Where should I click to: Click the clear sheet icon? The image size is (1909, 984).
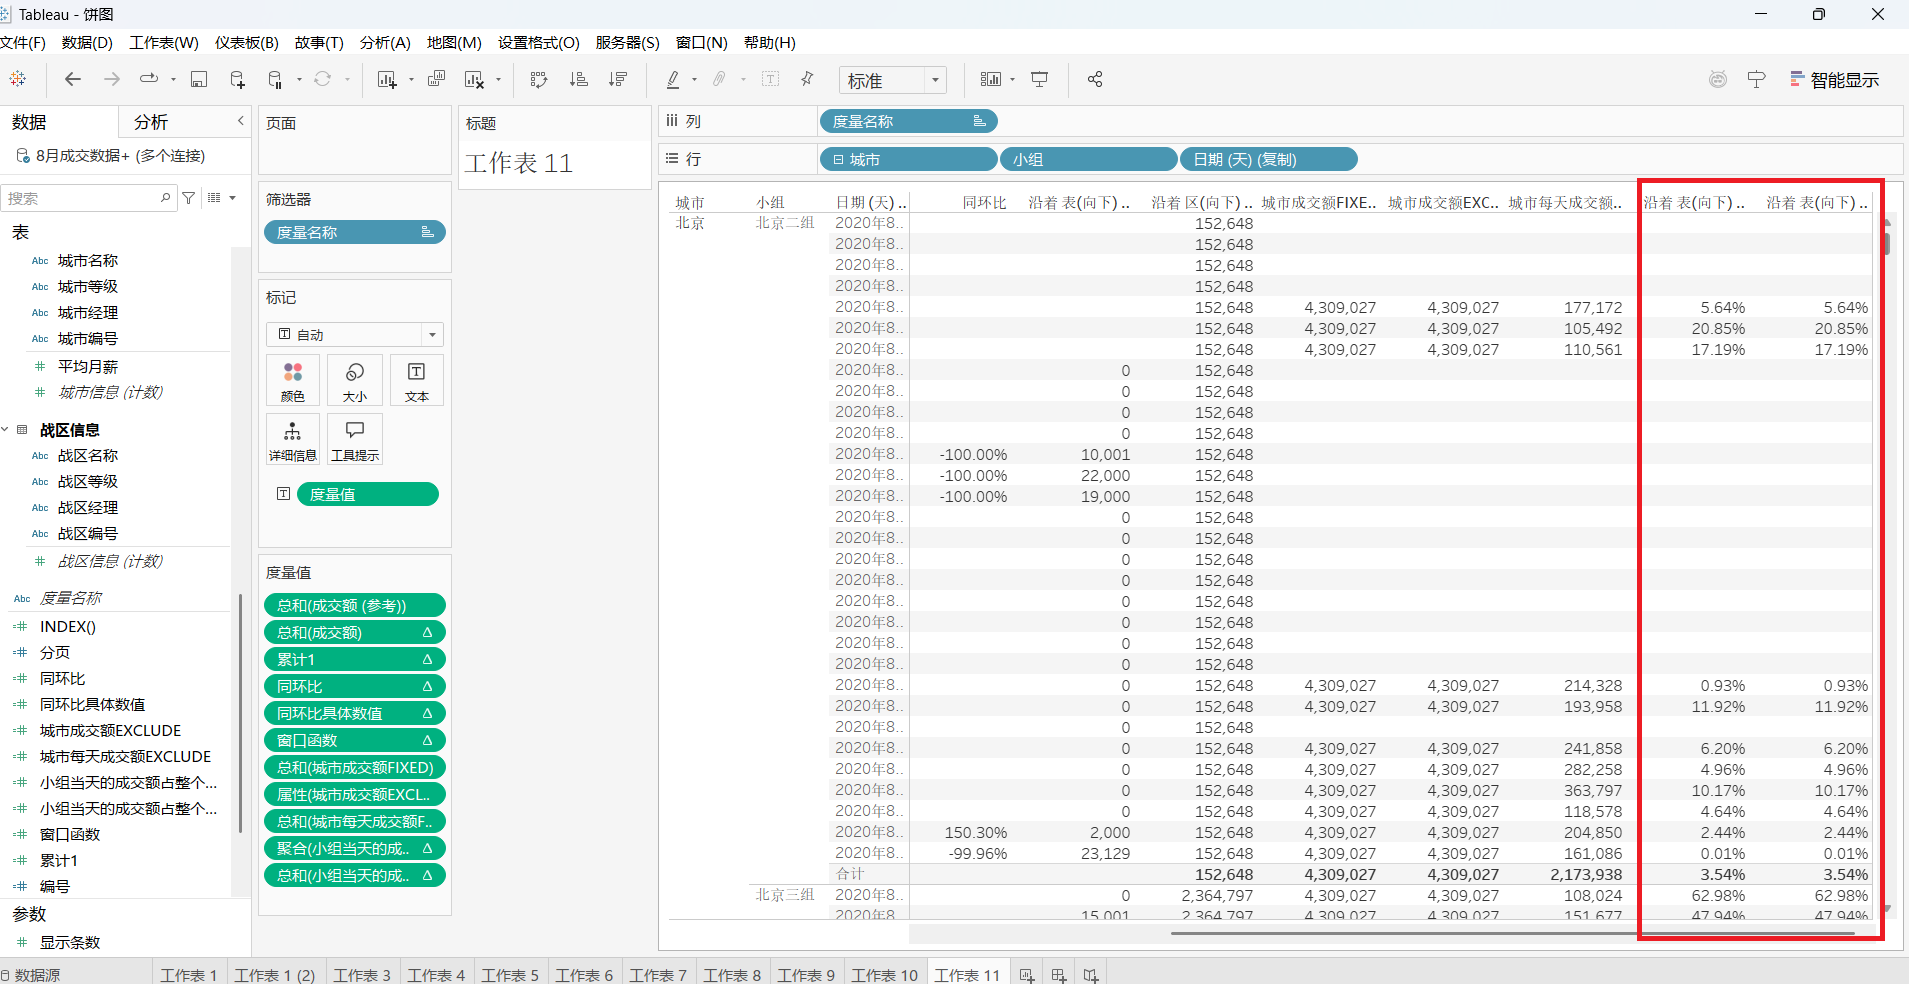474,79
